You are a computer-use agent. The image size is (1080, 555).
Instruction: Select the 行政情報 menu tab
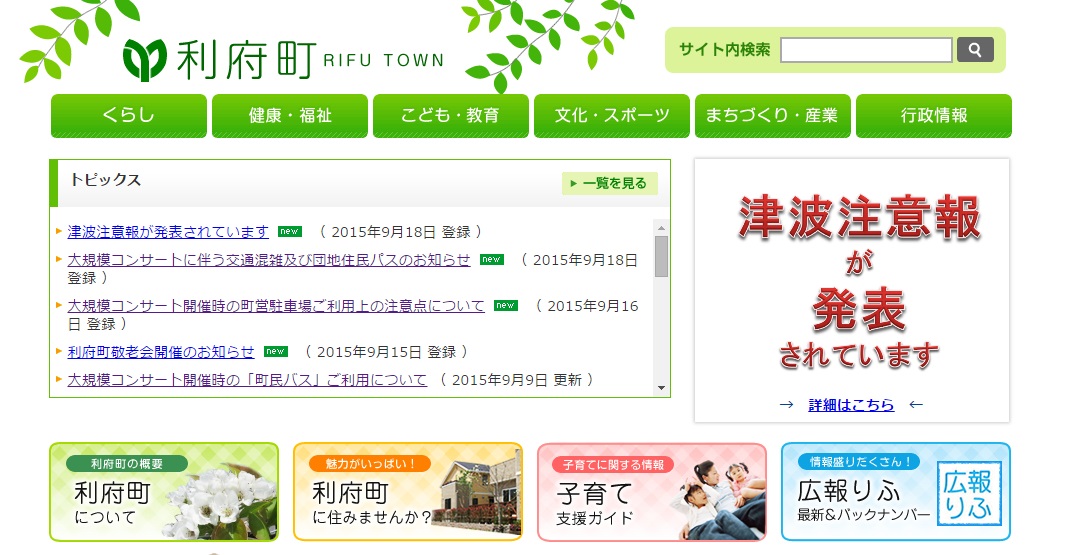934,116
